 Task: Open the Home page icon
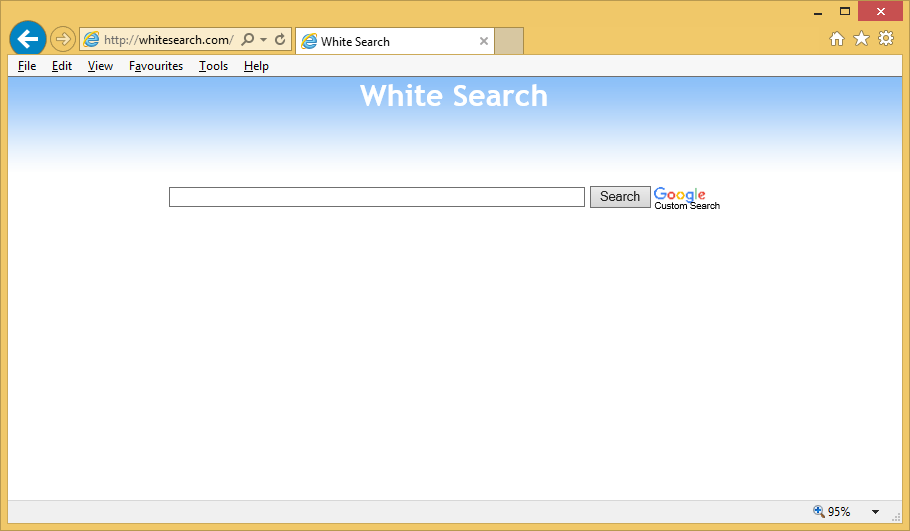coord(837,39)
